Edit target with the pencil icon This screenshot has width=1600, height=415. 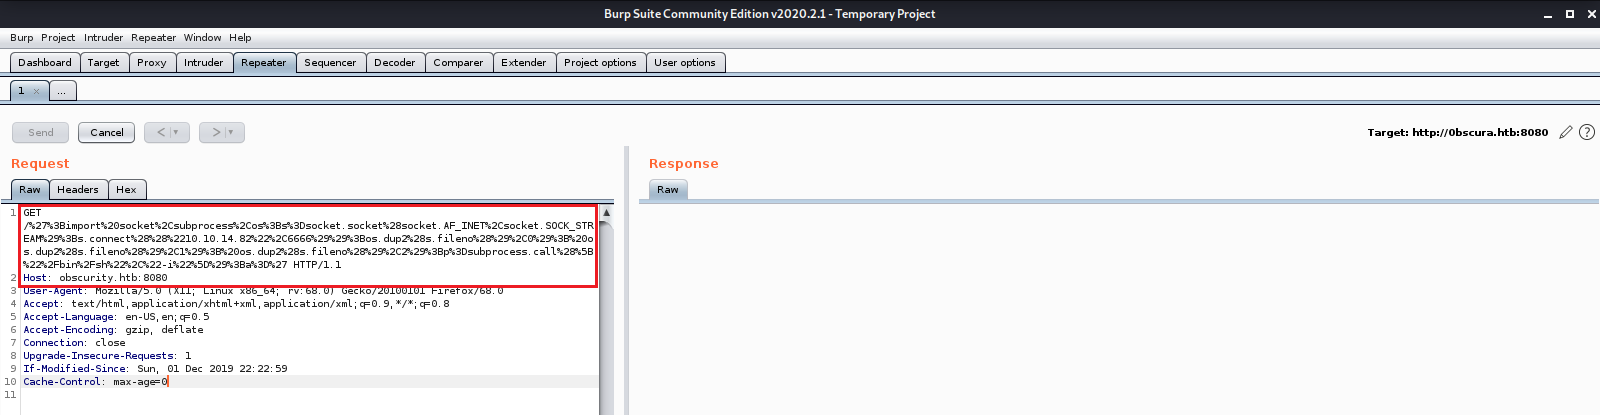click(x=1566, y=132)
